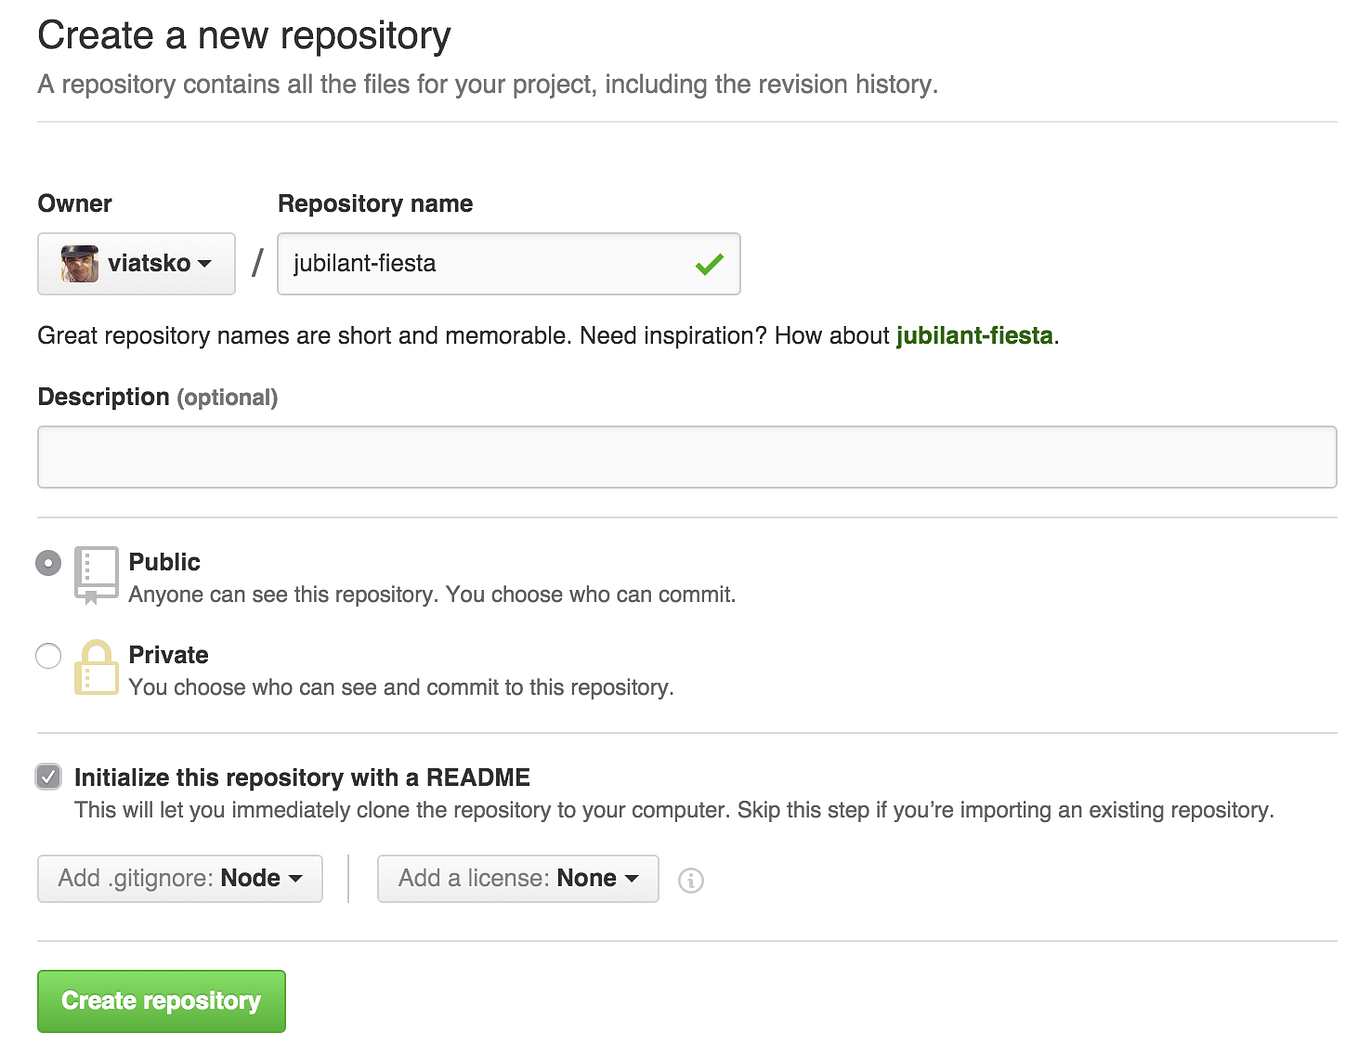This screenshot has height=1059, width=1358.
Task: Click the bold Public label text
Action: 165,562
